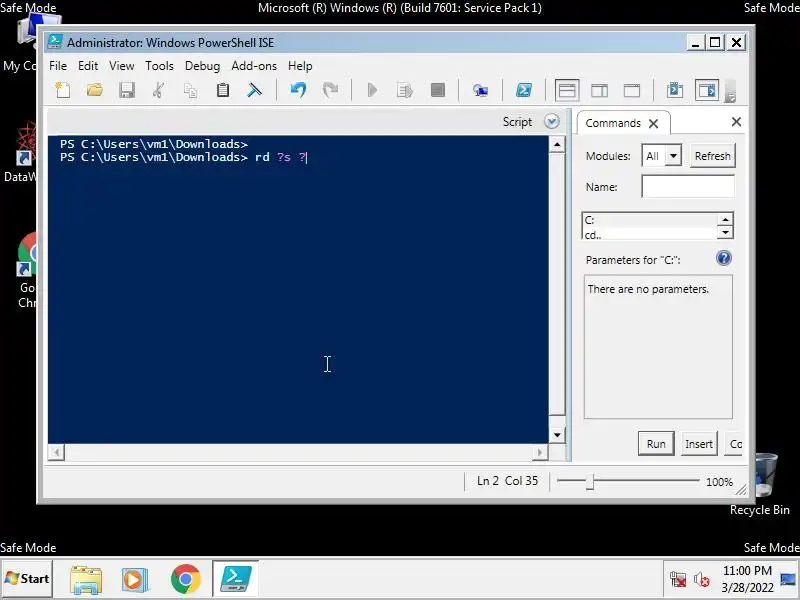800x600 pixels.
Task: Focus the Name input field
Action: pyautogui.click(x=688, y=186)
